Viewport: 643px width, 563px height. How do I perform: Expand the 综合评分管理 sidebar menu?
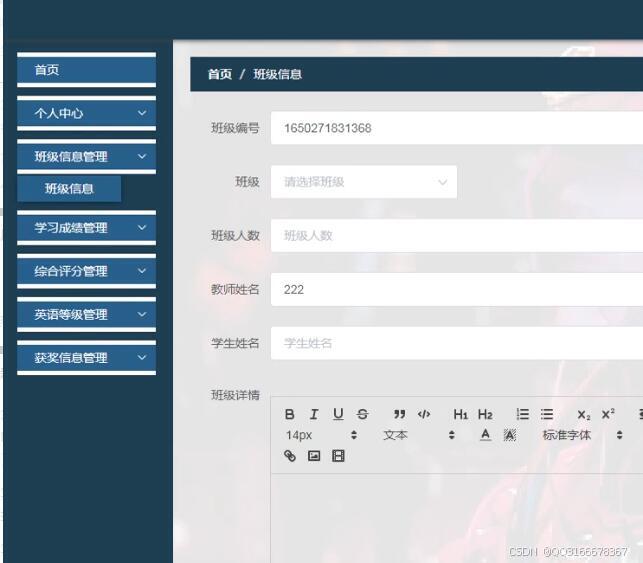coord(87,271)
